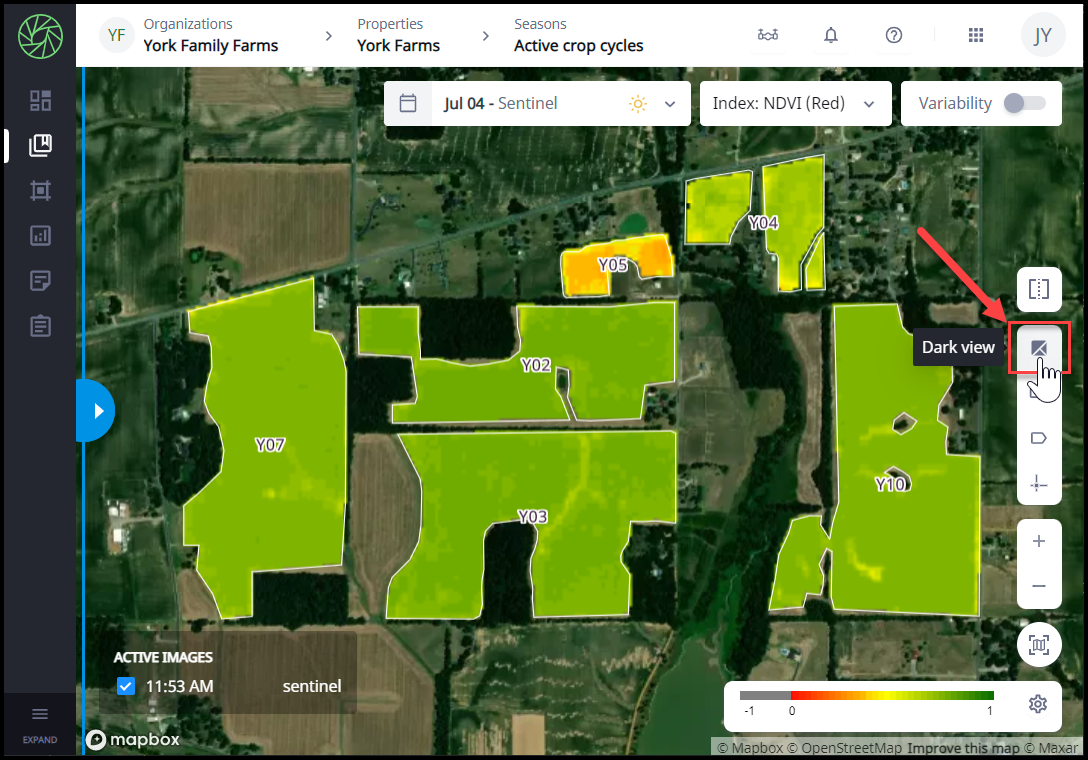Click the Dark view map button
Screen dimensions: 1088x760
[x=1038, y=347]
